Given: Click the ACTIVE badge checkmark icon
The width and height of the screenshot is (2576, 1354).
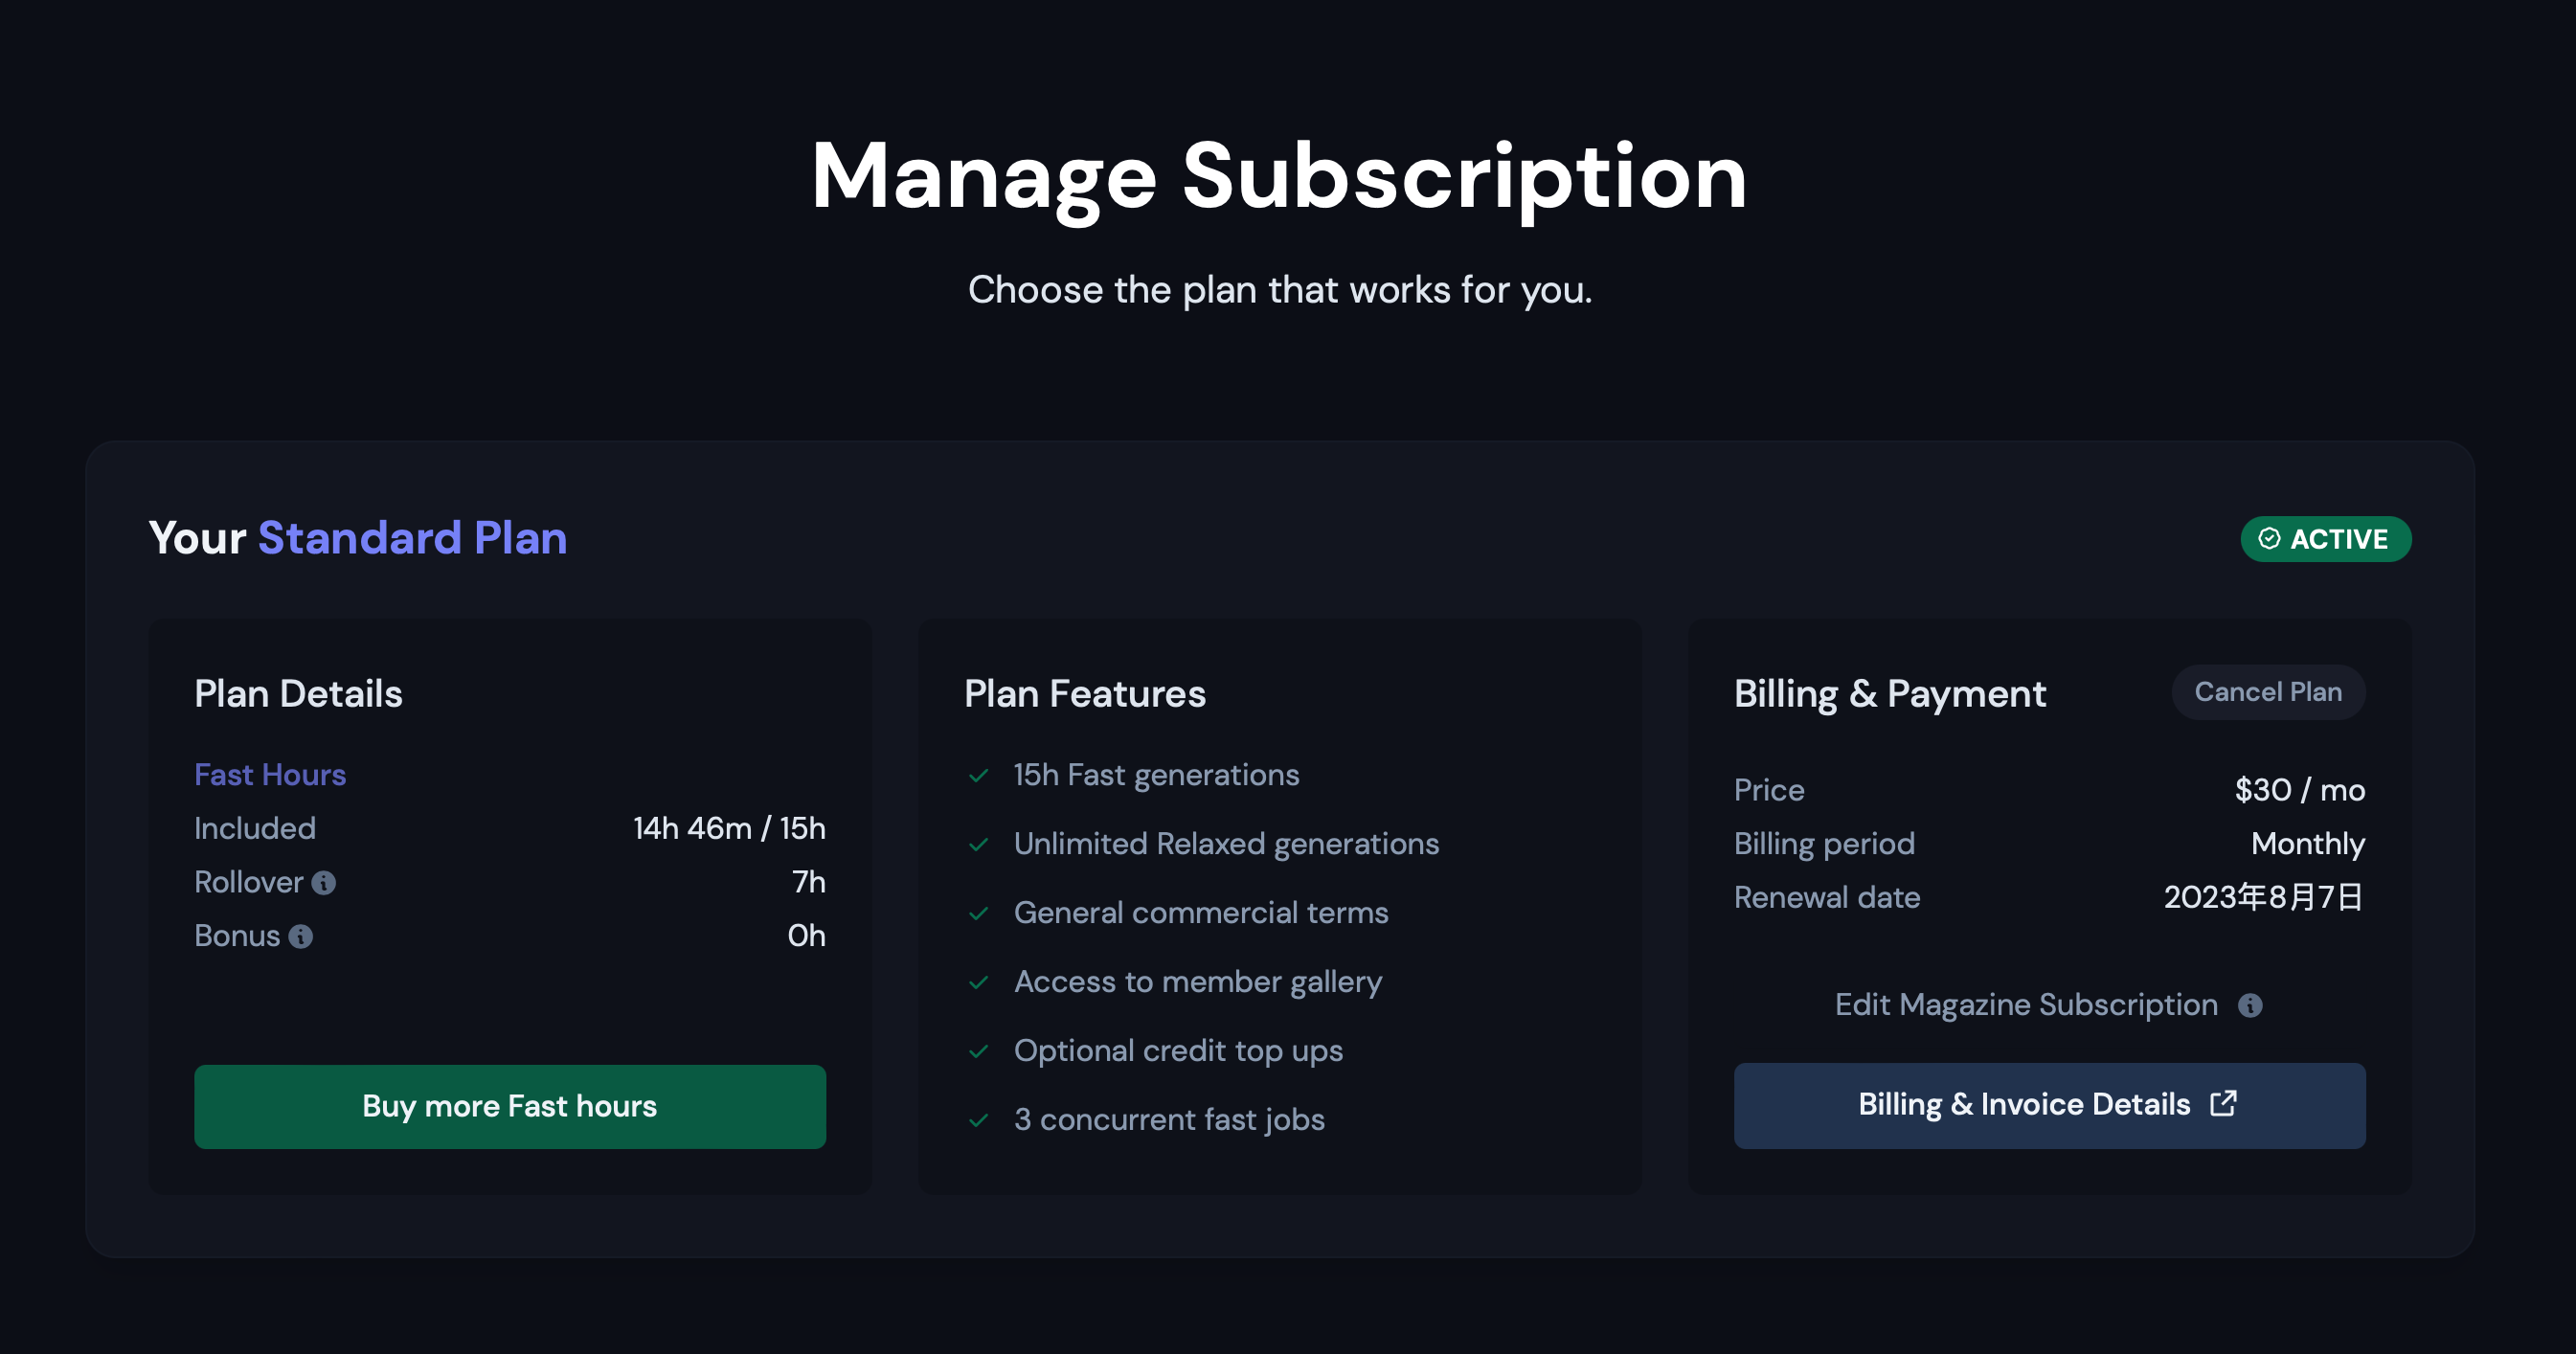Looking at the screenshot, I should 2269,539.
